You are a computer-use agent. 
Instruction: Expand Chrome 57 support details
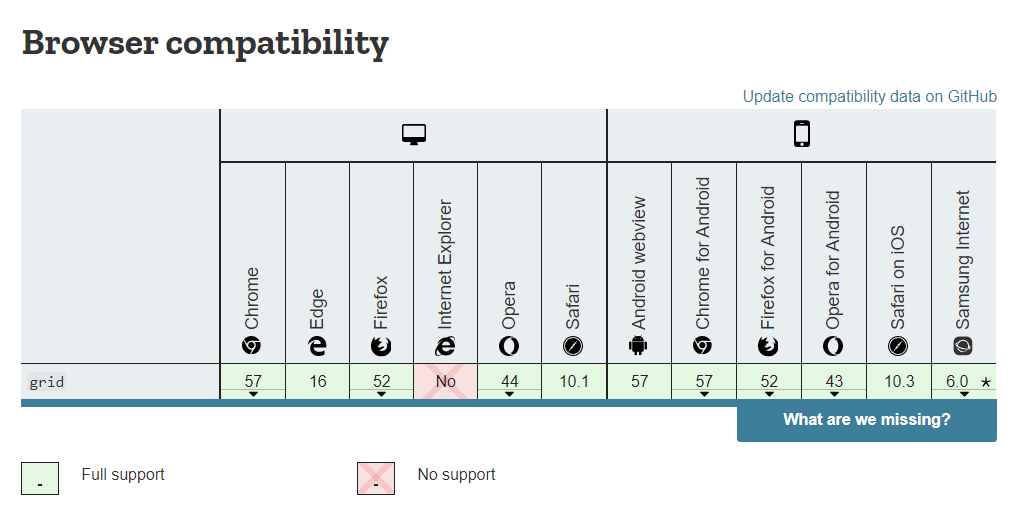[253, 382]
